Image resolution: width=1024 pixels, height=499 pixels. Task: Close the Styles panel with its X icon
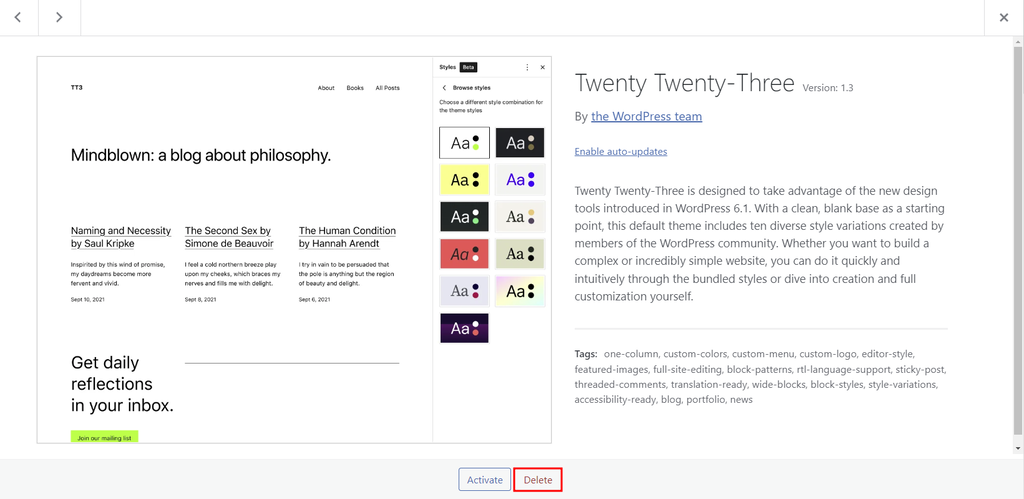click(543, 67)
